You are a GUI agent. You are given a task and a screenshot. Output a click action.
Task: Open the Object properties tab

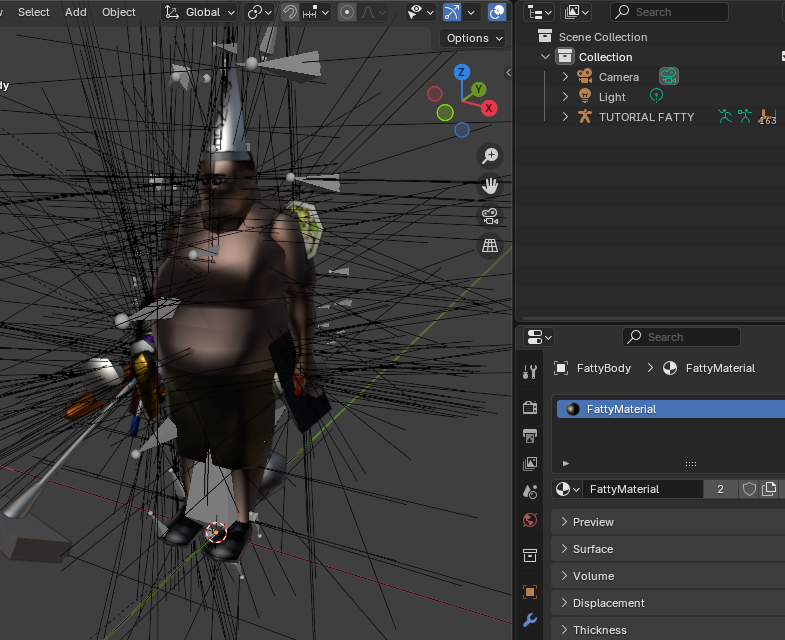530,592
